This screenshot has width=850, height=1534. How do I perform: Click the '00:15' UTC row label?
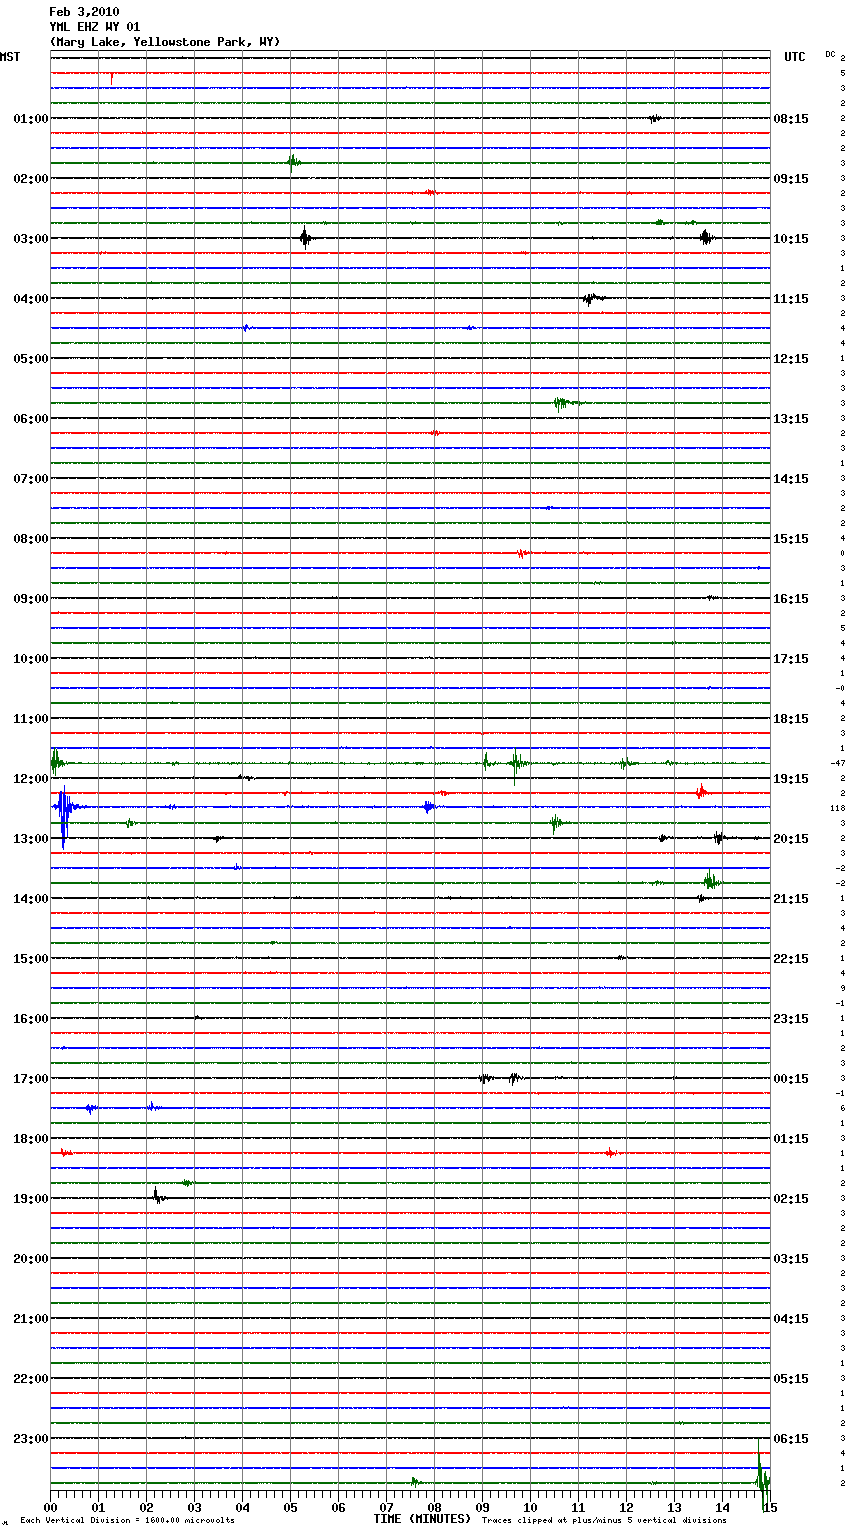click(x=791, y=1079)
